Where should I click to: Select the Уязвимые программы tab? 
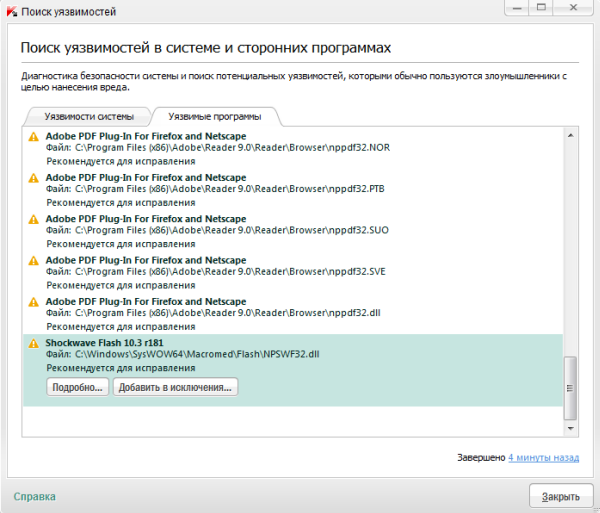(215, 116)
